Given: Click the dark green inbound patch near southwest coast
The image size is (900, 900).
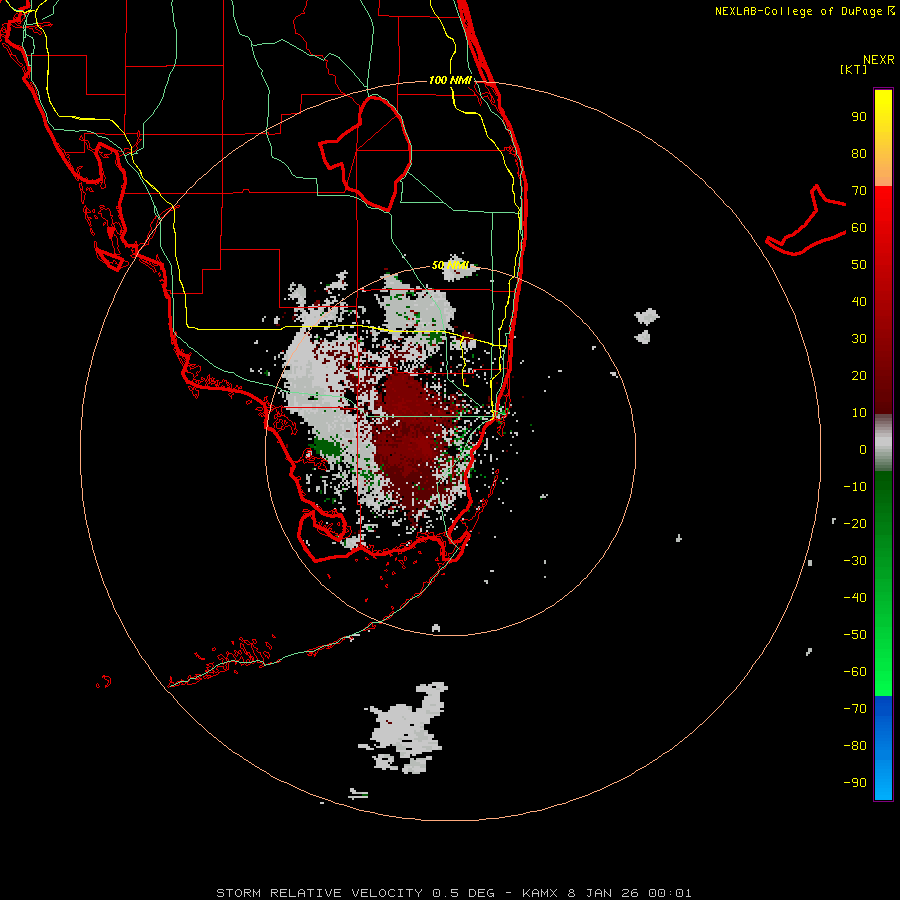Looking at the screenshot, I should [x=326, y=447].
